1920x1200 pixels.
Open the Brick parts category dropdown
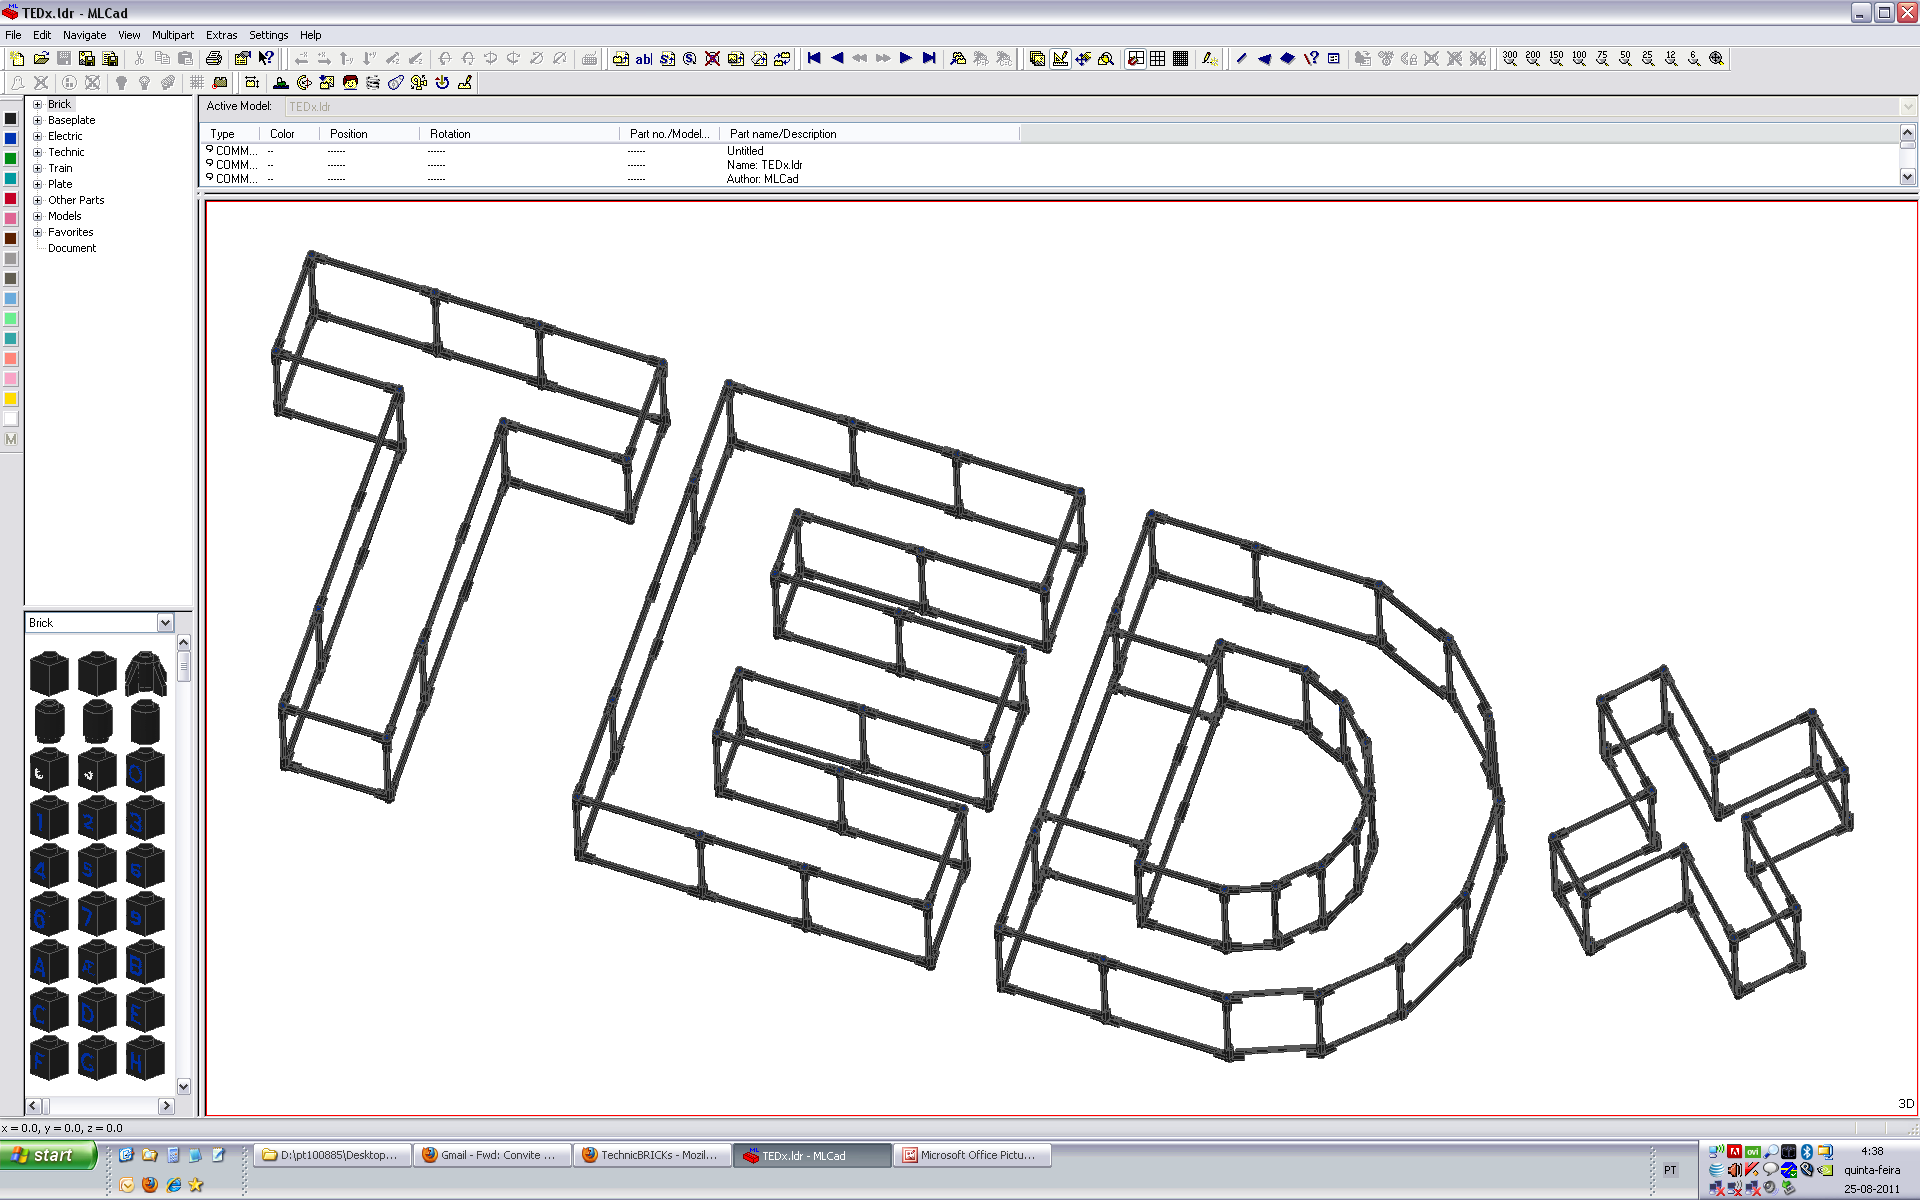pyautogui.click(x=165, y=623)
